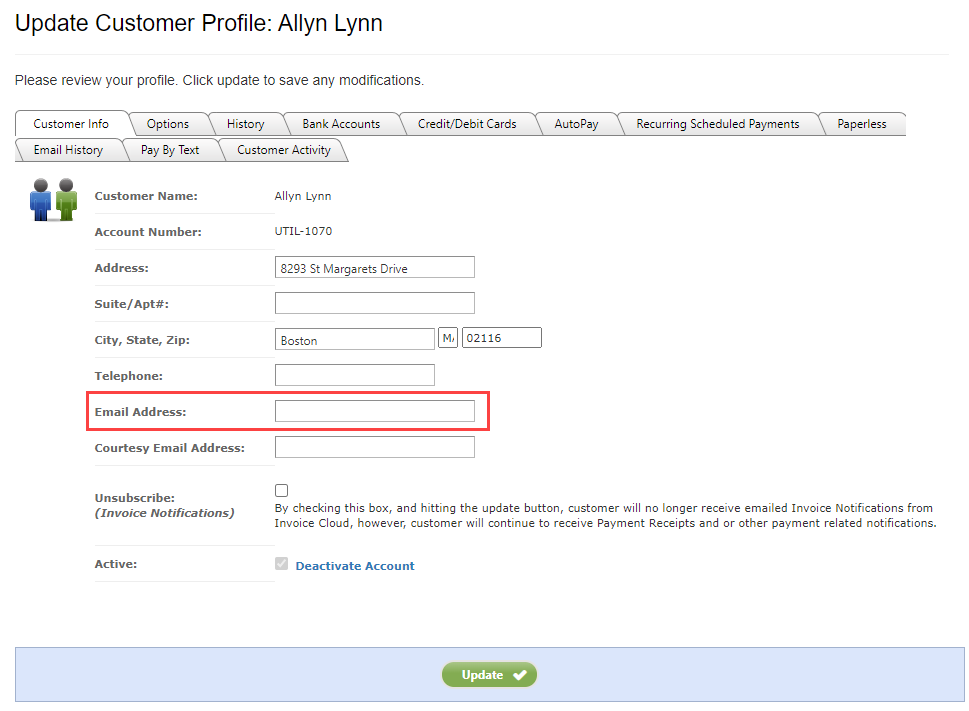Viewport: 969px width, 711px height.
Task: Click the Deactivate Account link
Action: coord(355,566)
